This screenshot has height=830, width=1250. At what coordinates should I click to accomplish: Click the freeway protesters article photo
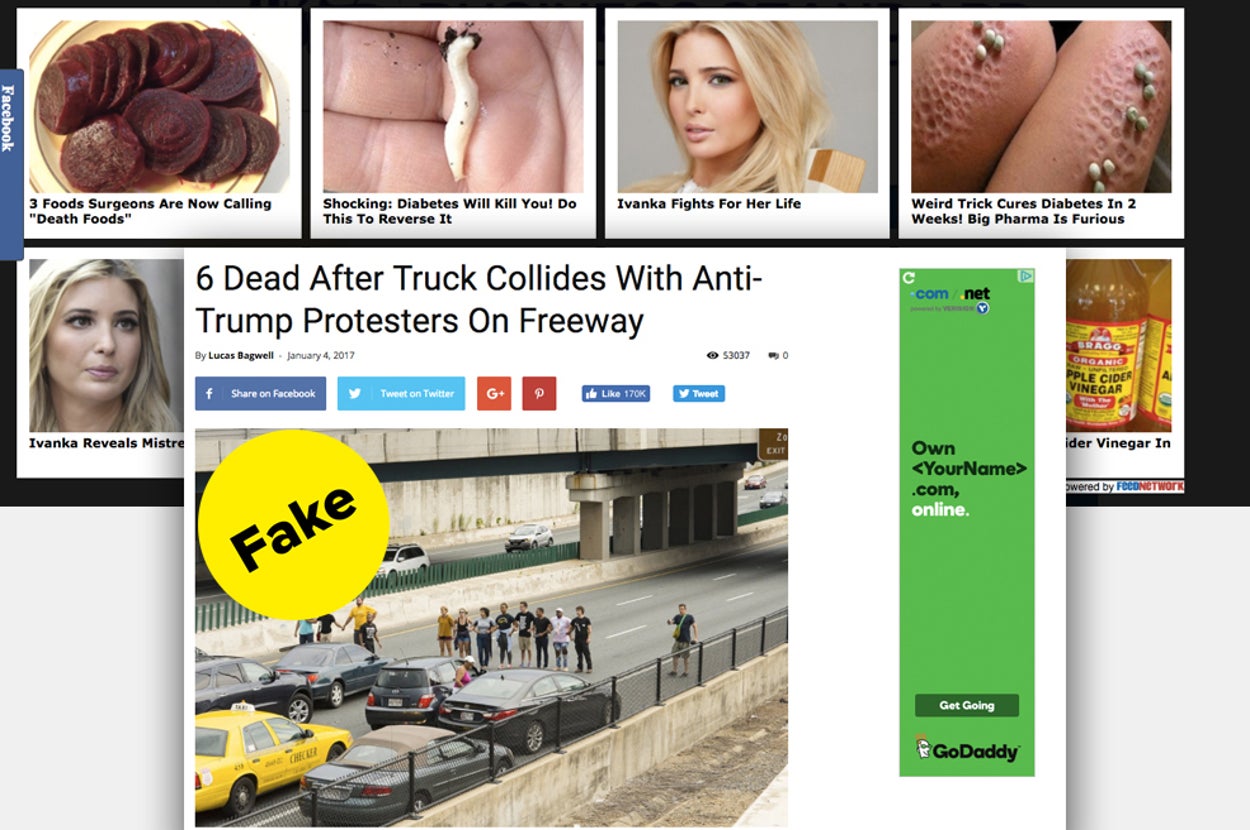pos(491,627)
